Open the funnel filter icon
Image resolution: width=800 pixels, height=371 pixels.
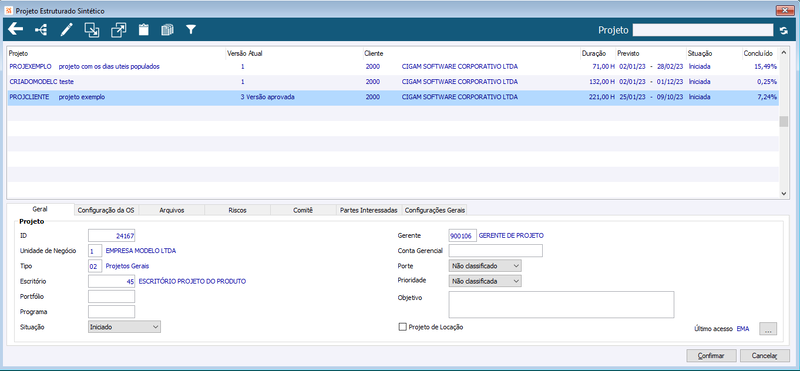(x=191, y=31)
